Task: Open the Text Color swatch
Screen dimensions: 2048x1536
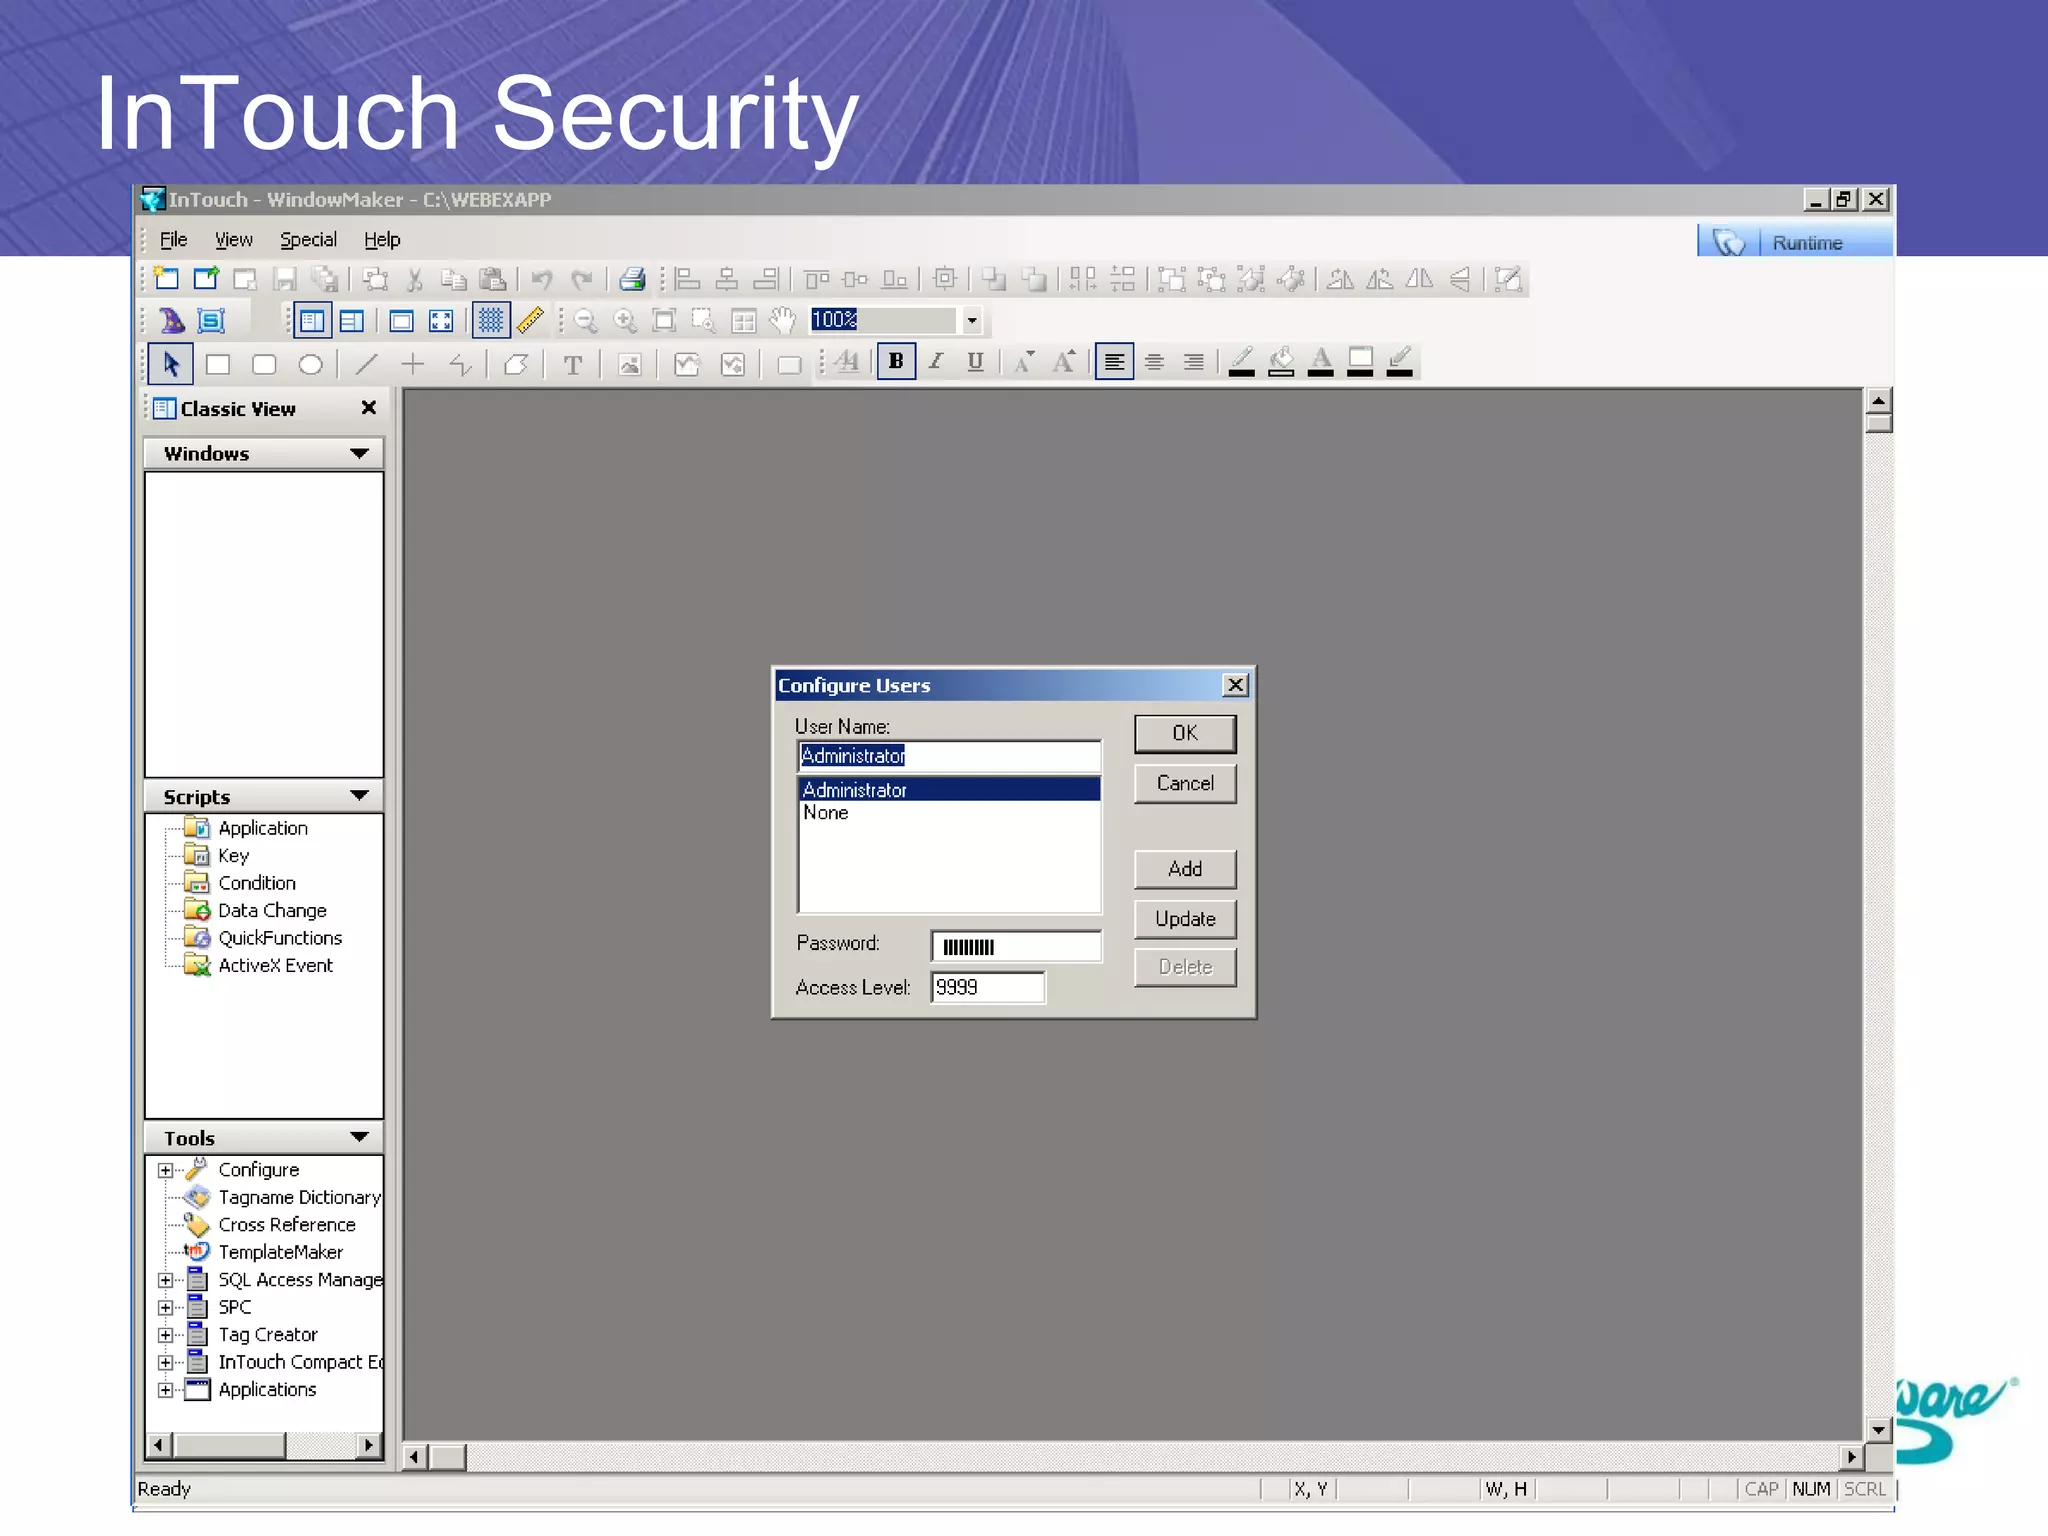Action: tap(1320, 361)
